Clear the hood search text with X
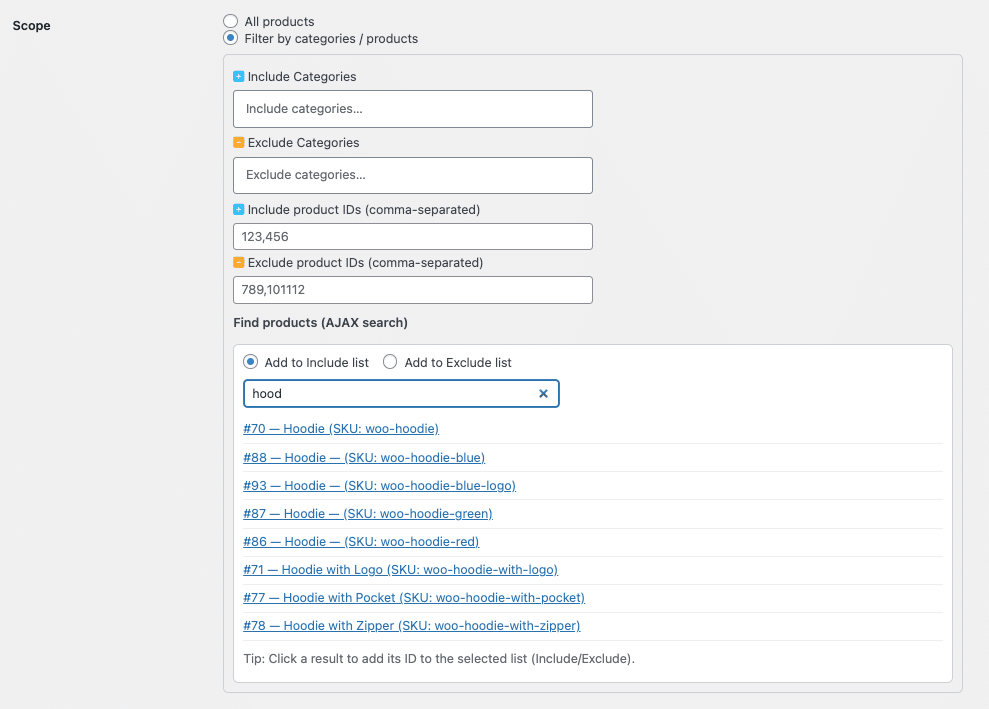 pos(543,394)
